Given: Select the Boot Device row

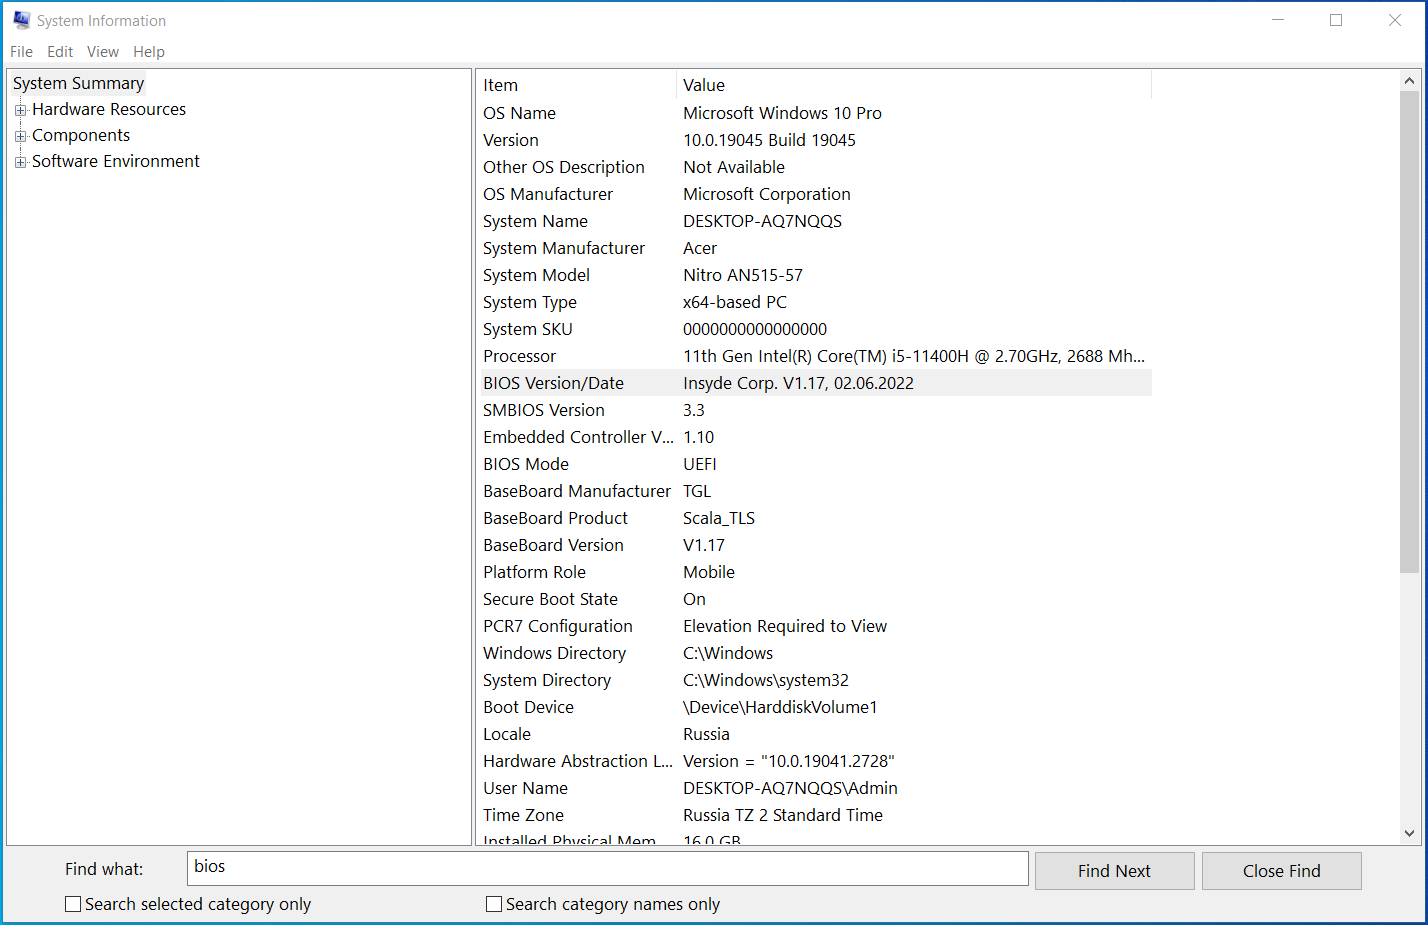Looking at the screenshot, I should click(815, 707).
